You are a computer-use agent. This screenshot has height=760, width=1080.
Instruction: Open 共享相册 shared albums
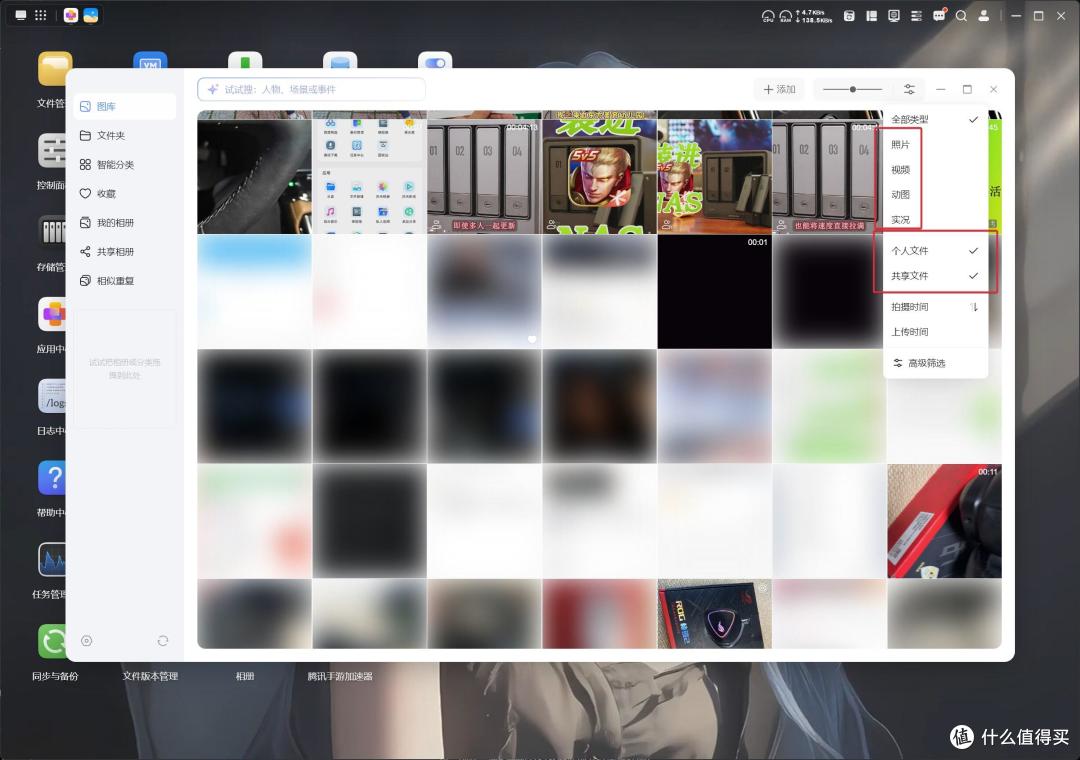[x=125, y=251]
